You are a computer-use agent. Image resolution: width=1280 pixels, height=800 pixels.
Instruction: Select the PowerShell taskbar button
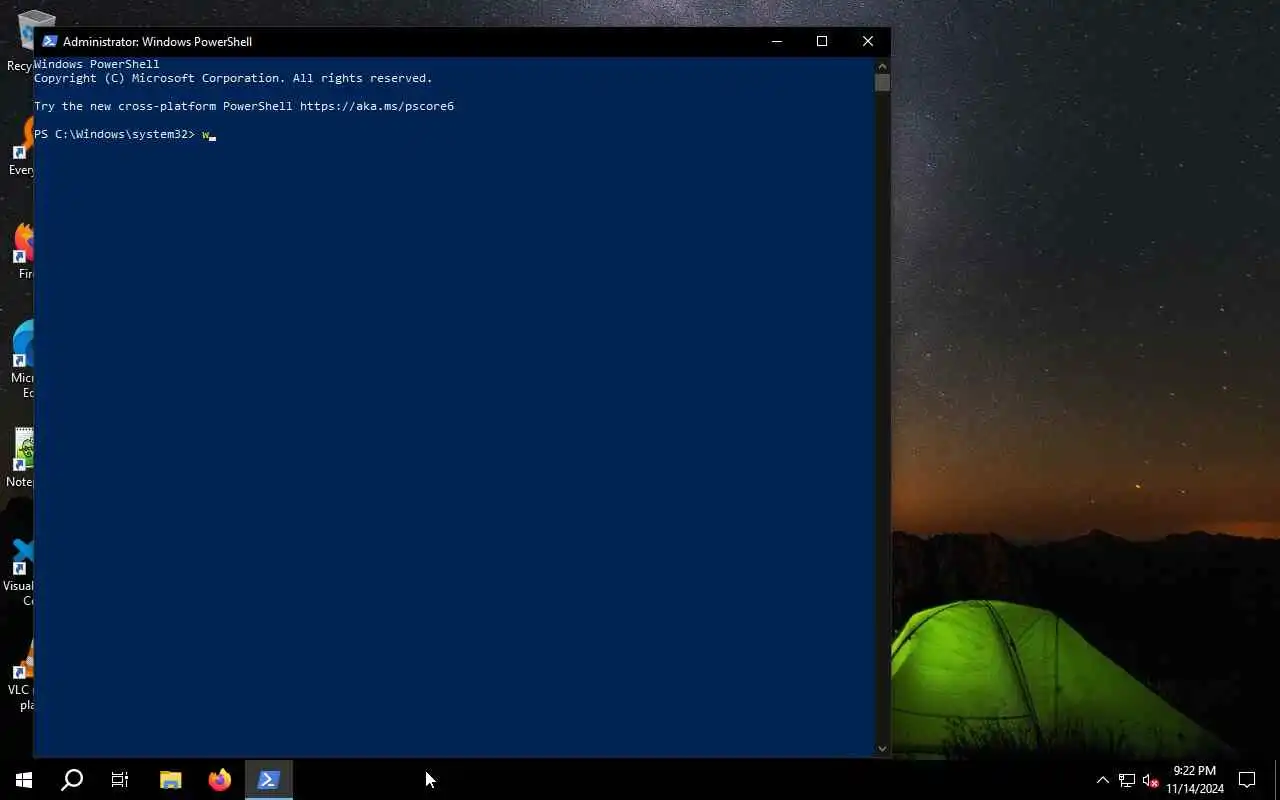pos(269,780)
